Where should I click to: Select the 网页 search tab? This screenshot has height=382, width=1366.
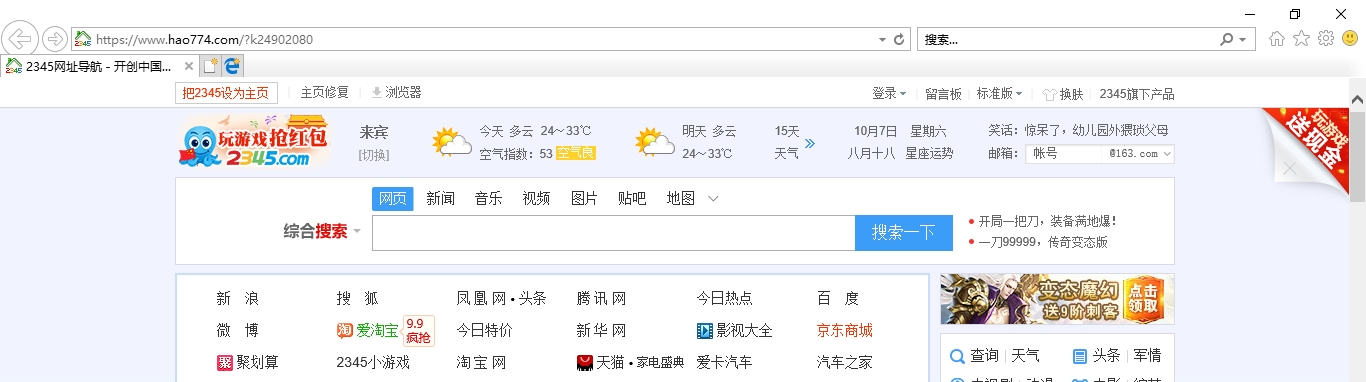tap(392, 198)
